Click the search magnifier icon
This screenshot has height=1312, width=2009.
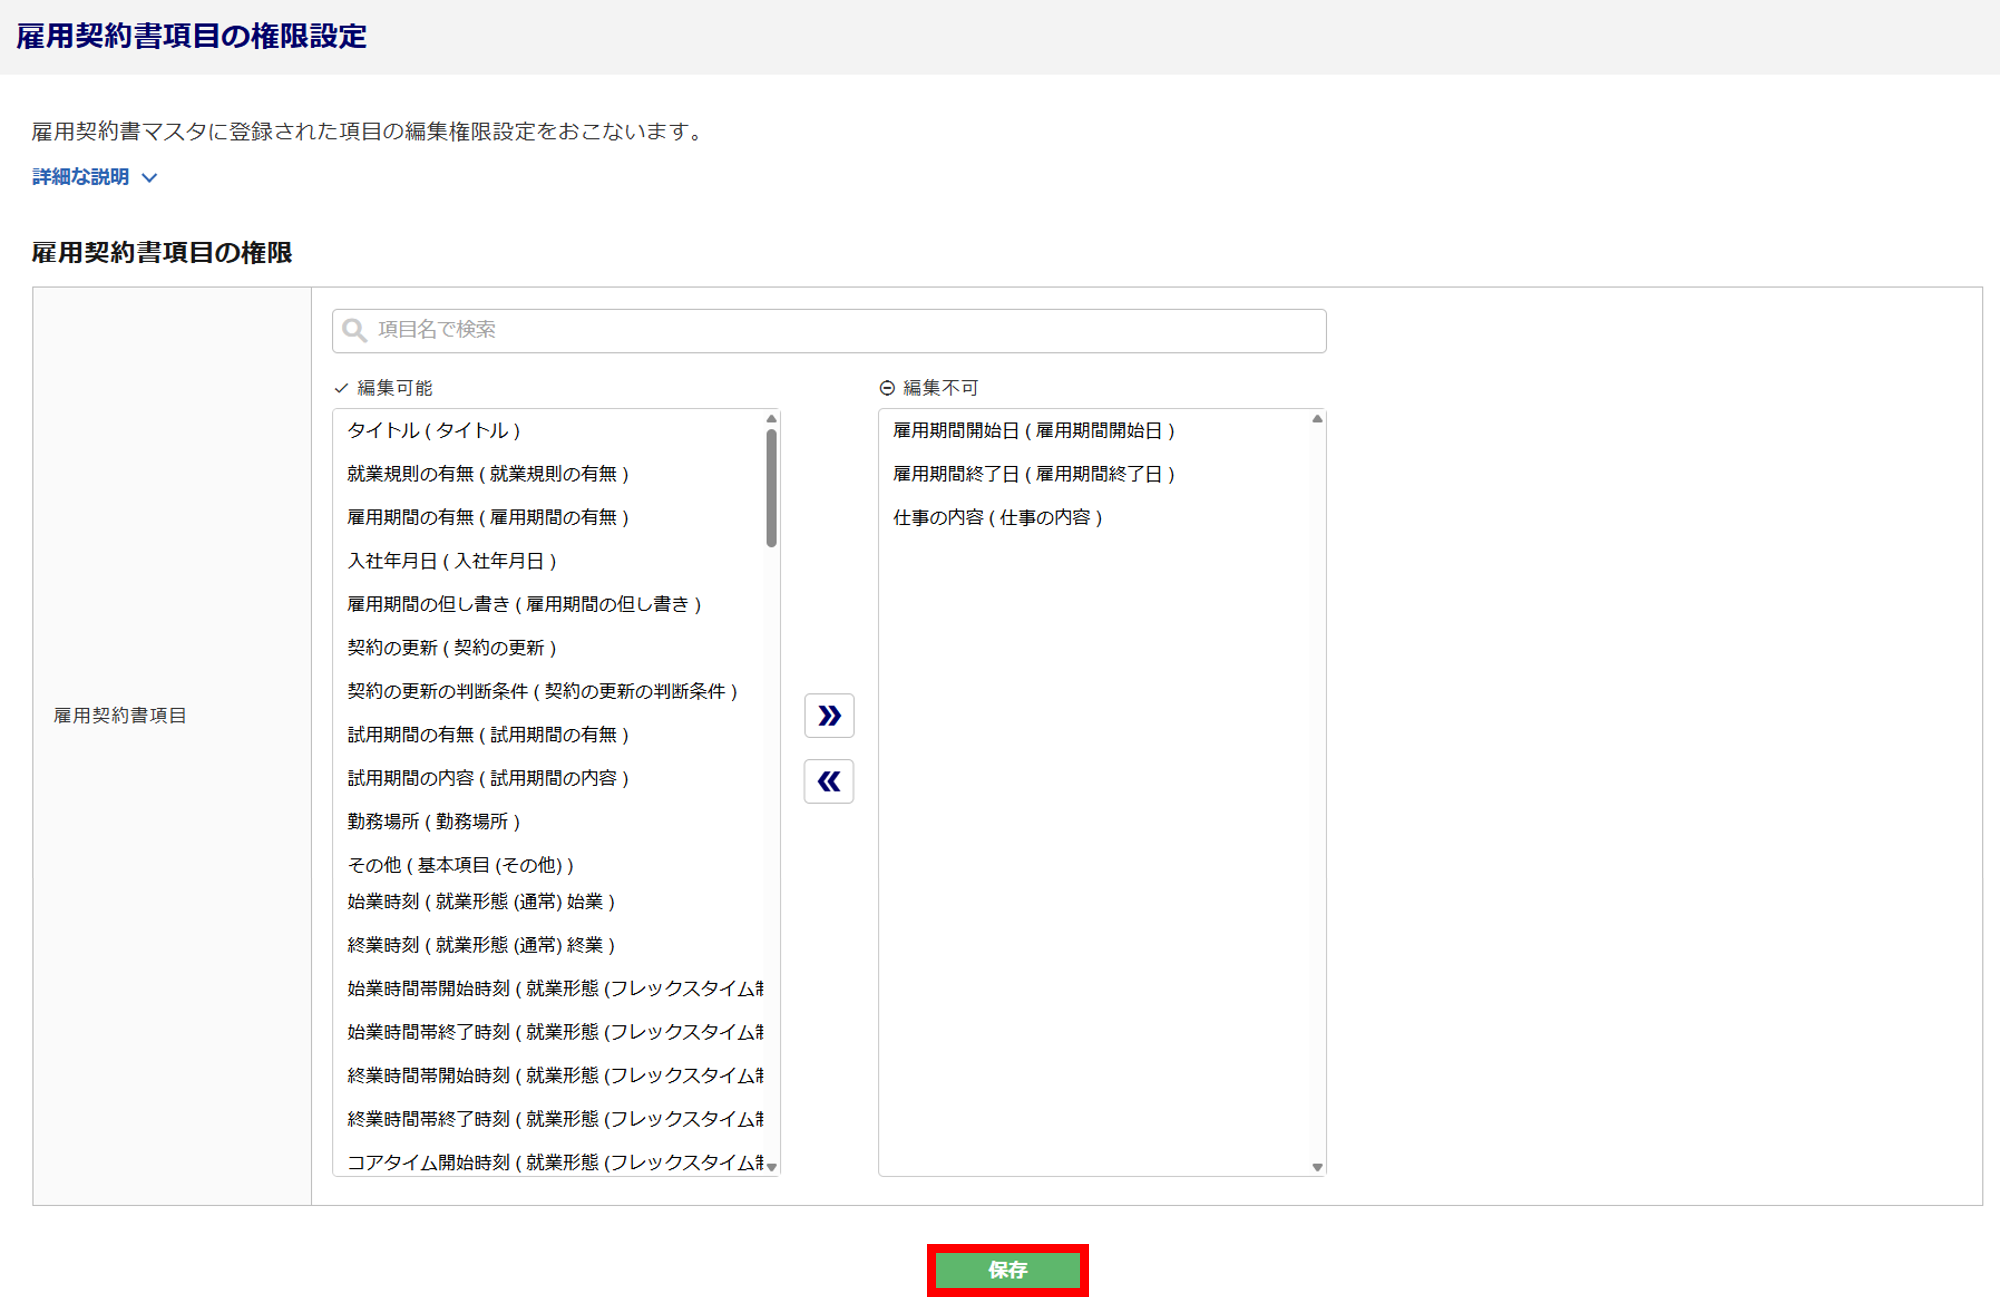pos(354,330)
